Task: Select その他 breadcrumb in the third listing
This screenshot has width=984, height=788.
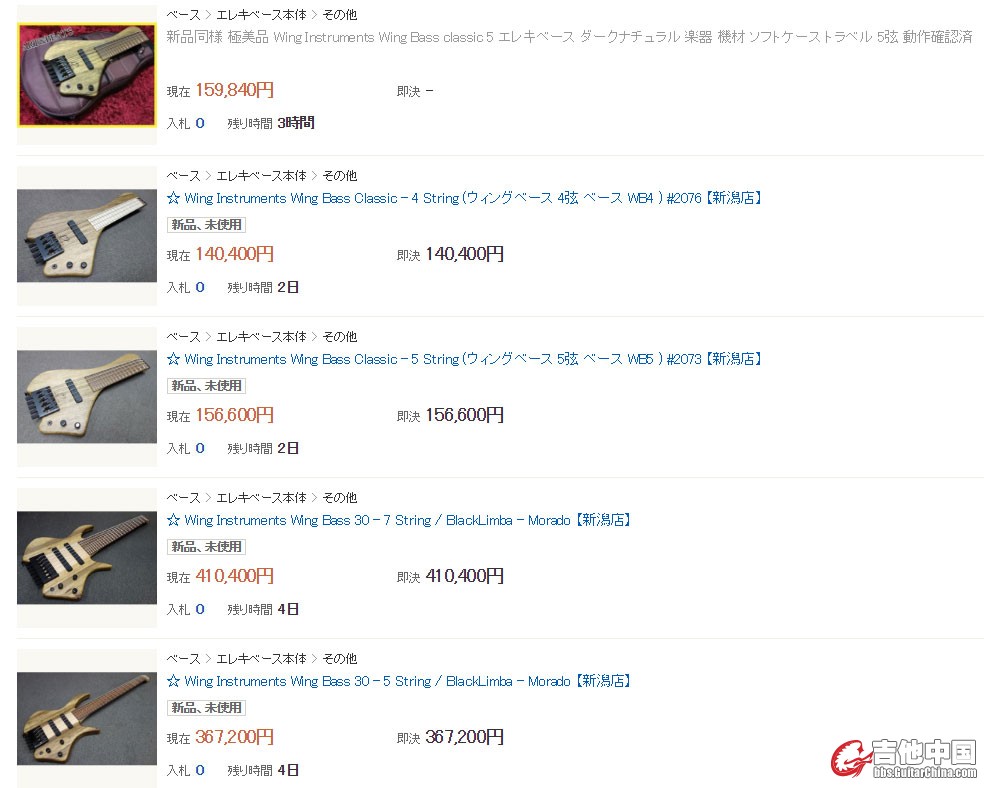Action: pos(340,337)
